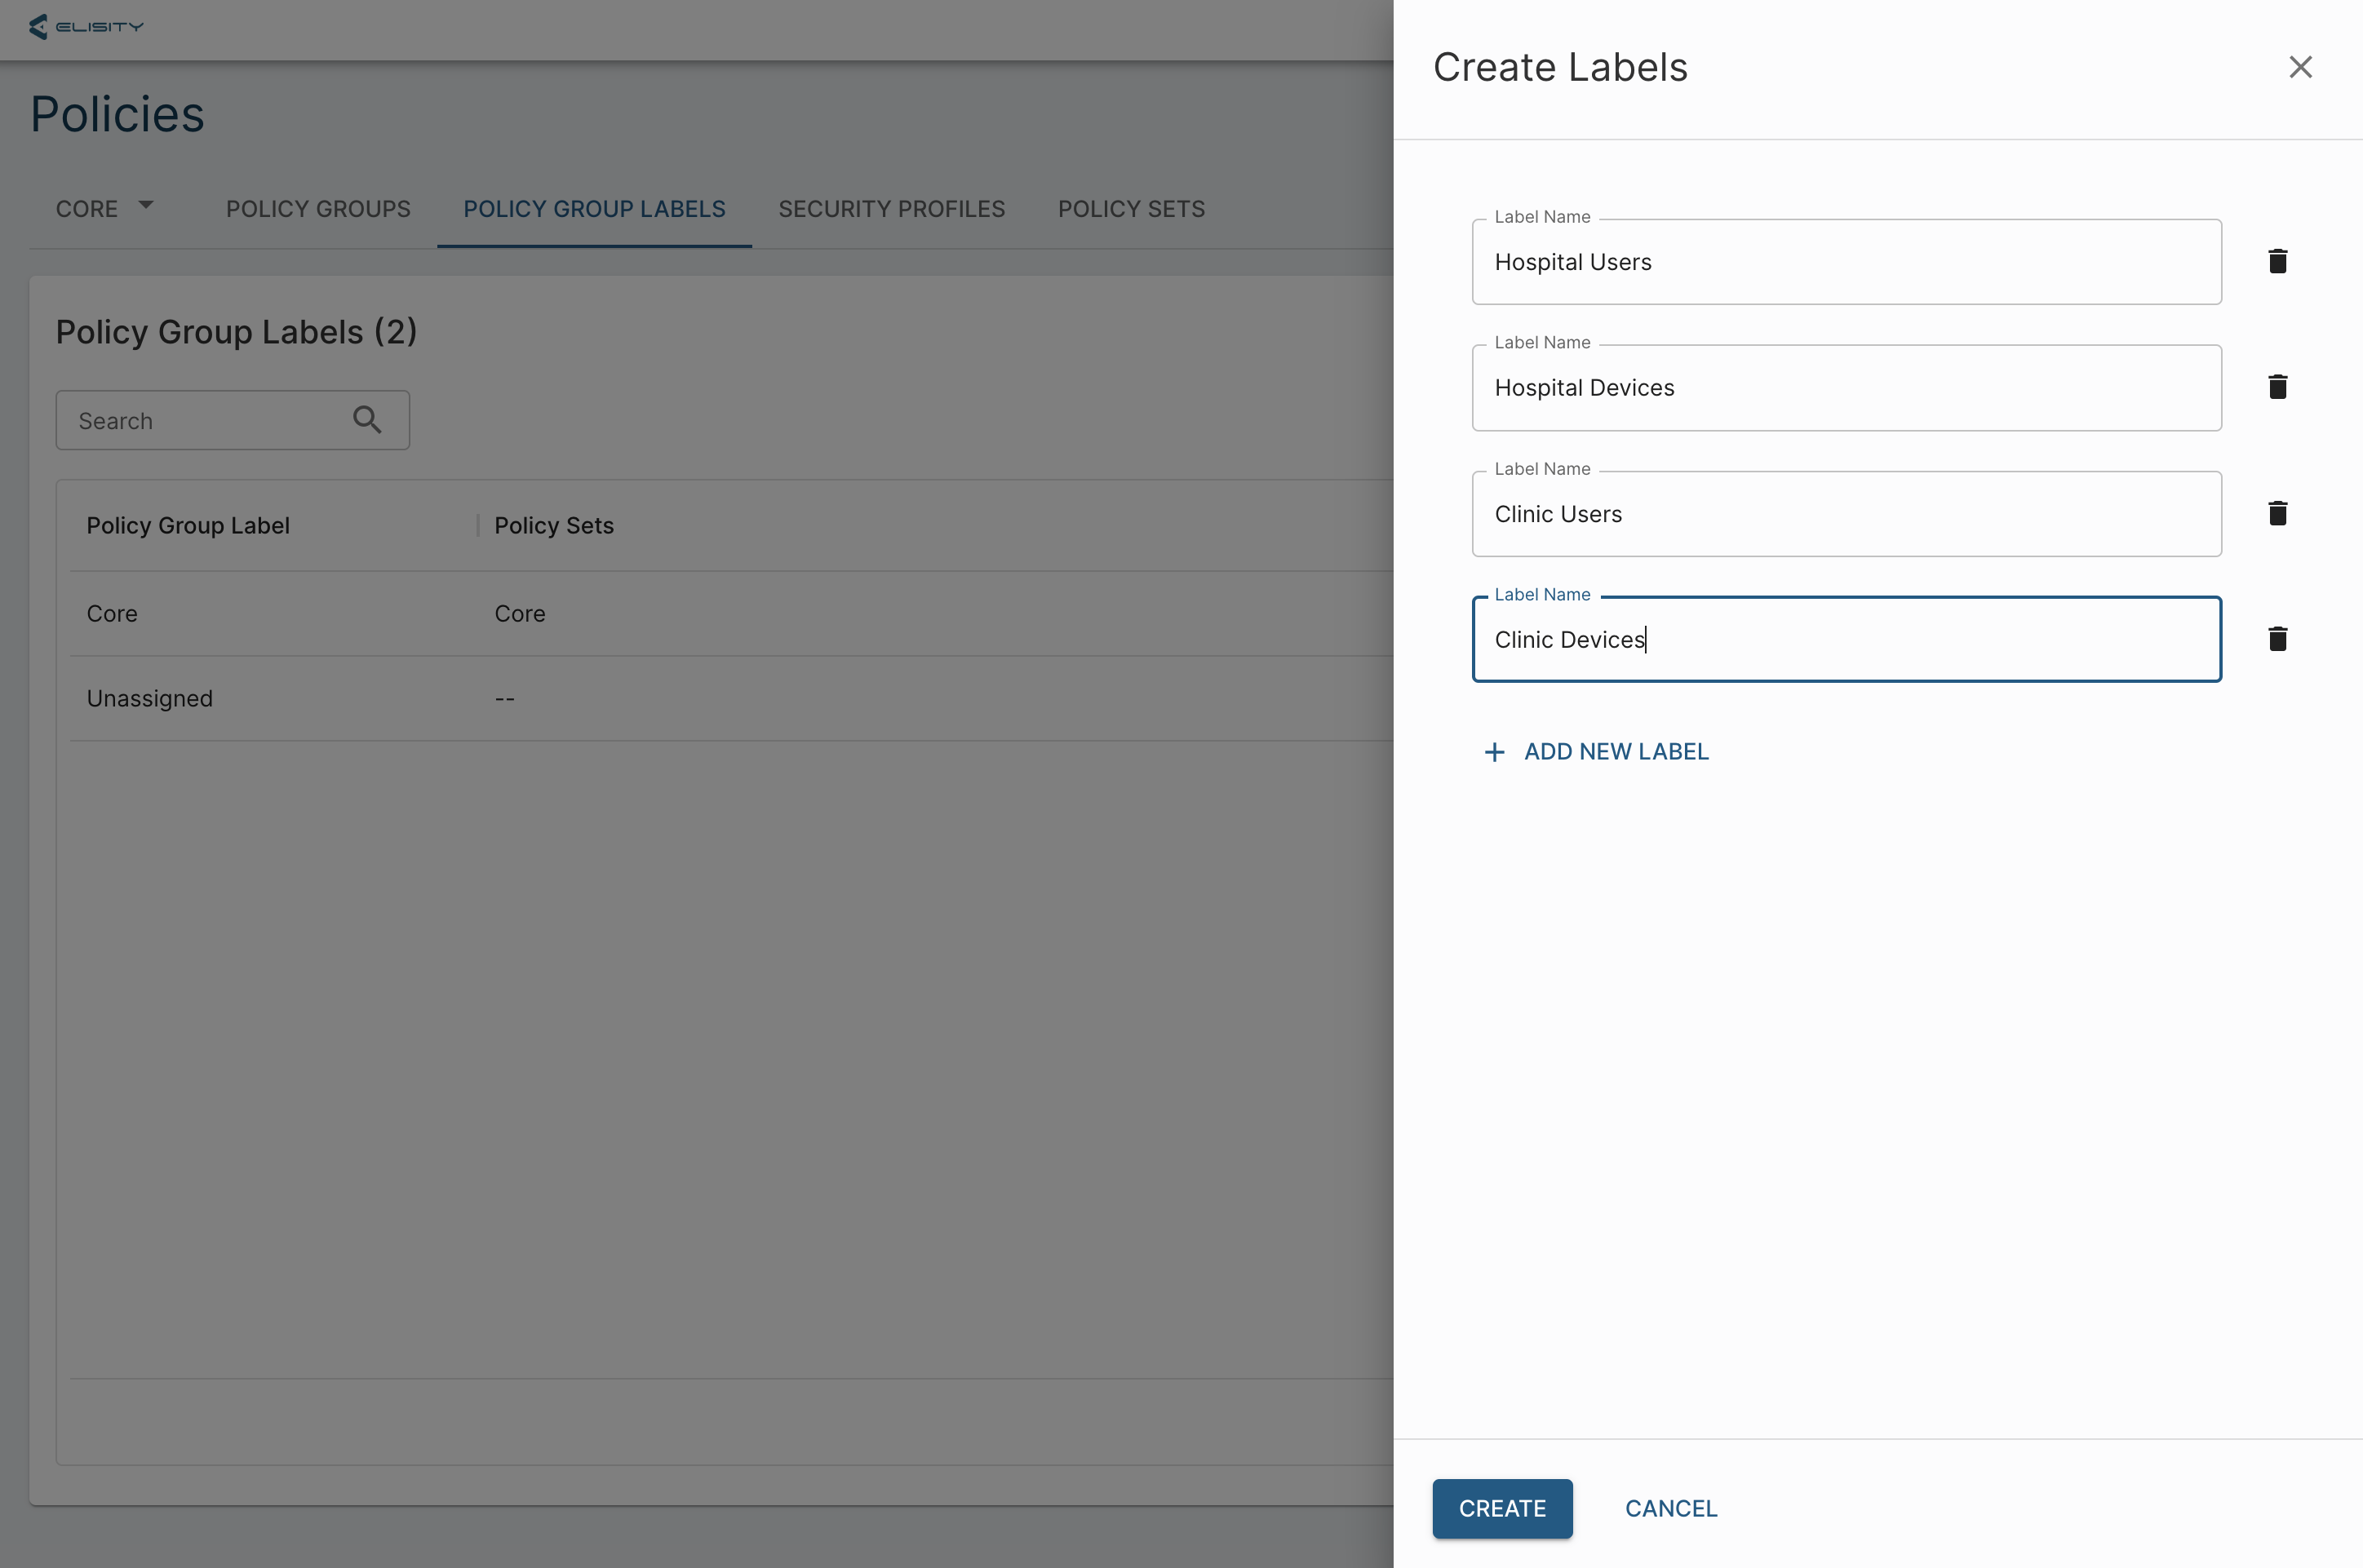Click the -- cell in Unassigned row
This screenshot has height=1568, width=2363.
(504, 699)
